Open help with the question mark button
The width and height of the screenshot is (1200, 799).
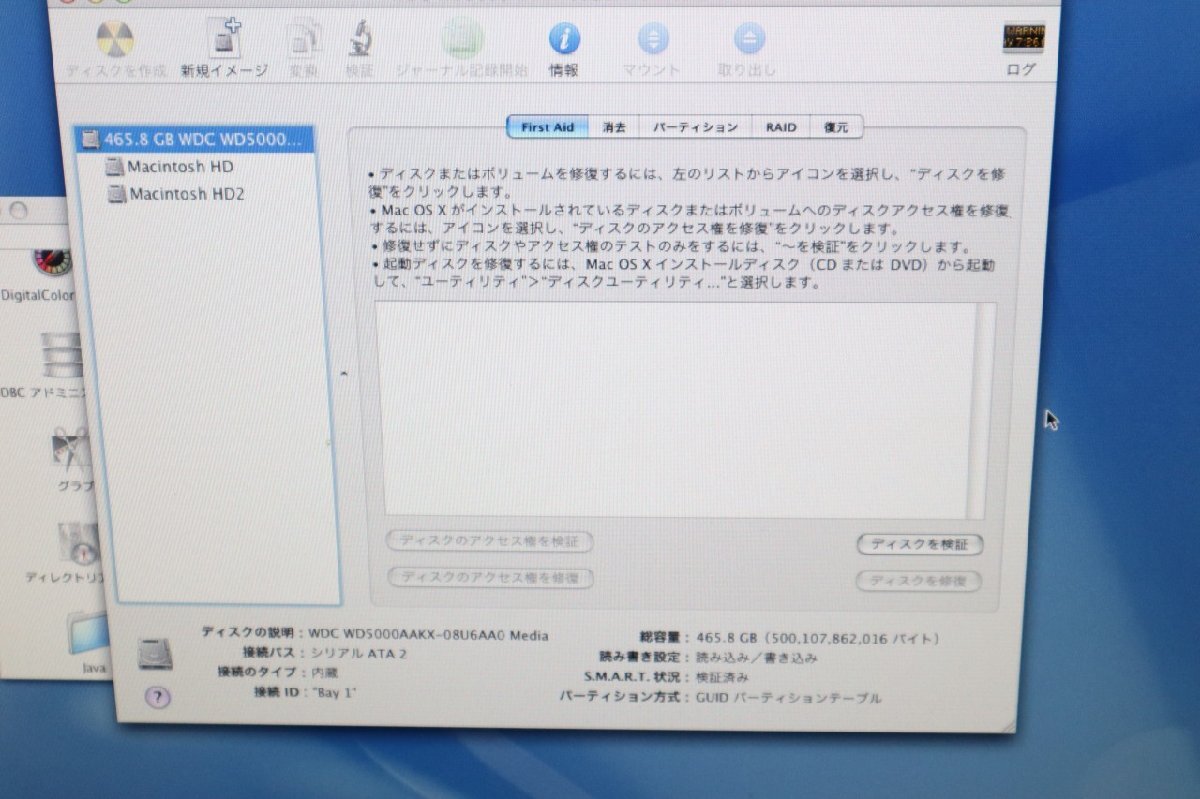[x=158, y=697]
